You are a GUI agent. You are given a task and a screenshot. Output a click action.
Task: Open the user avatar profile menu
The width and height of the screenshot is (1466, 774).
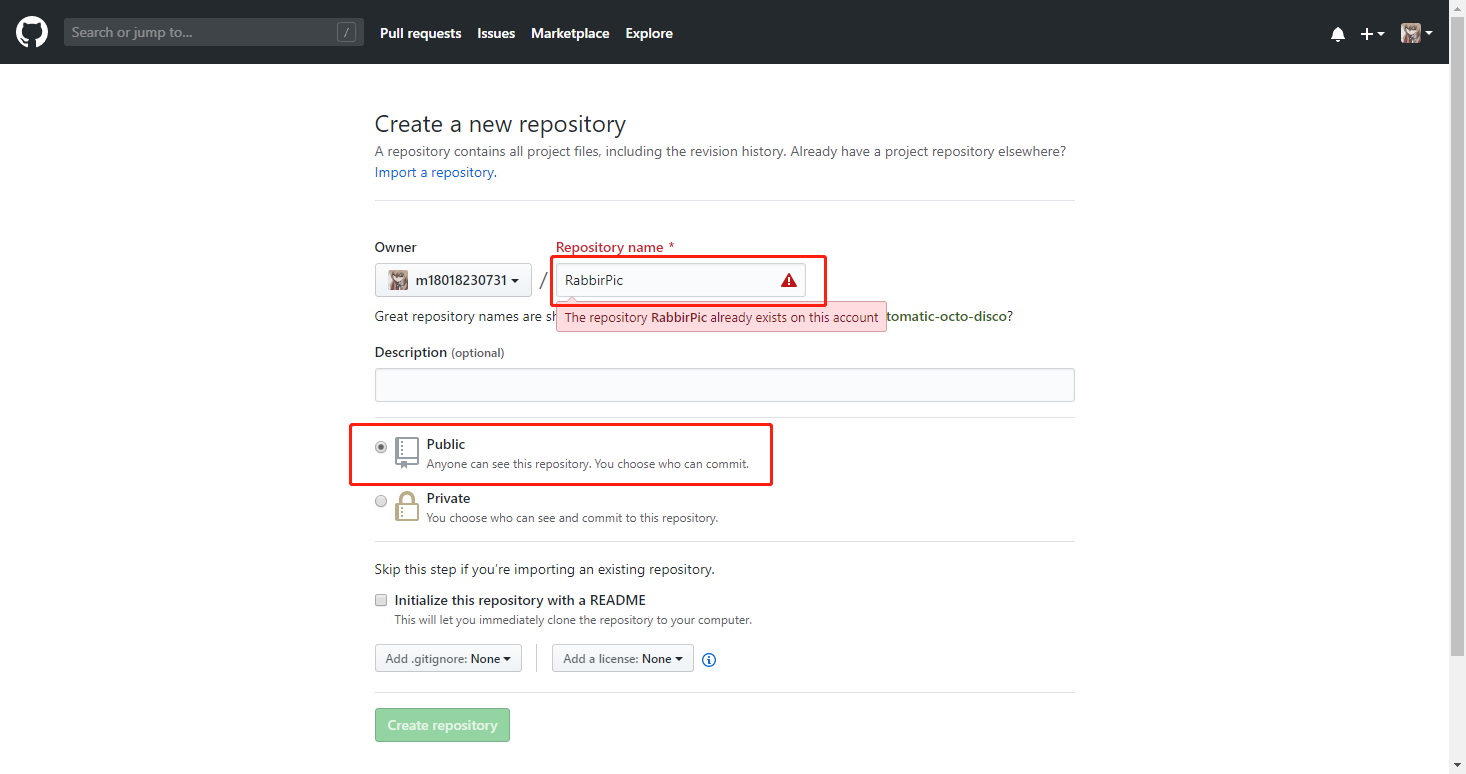click(1416, 33)
